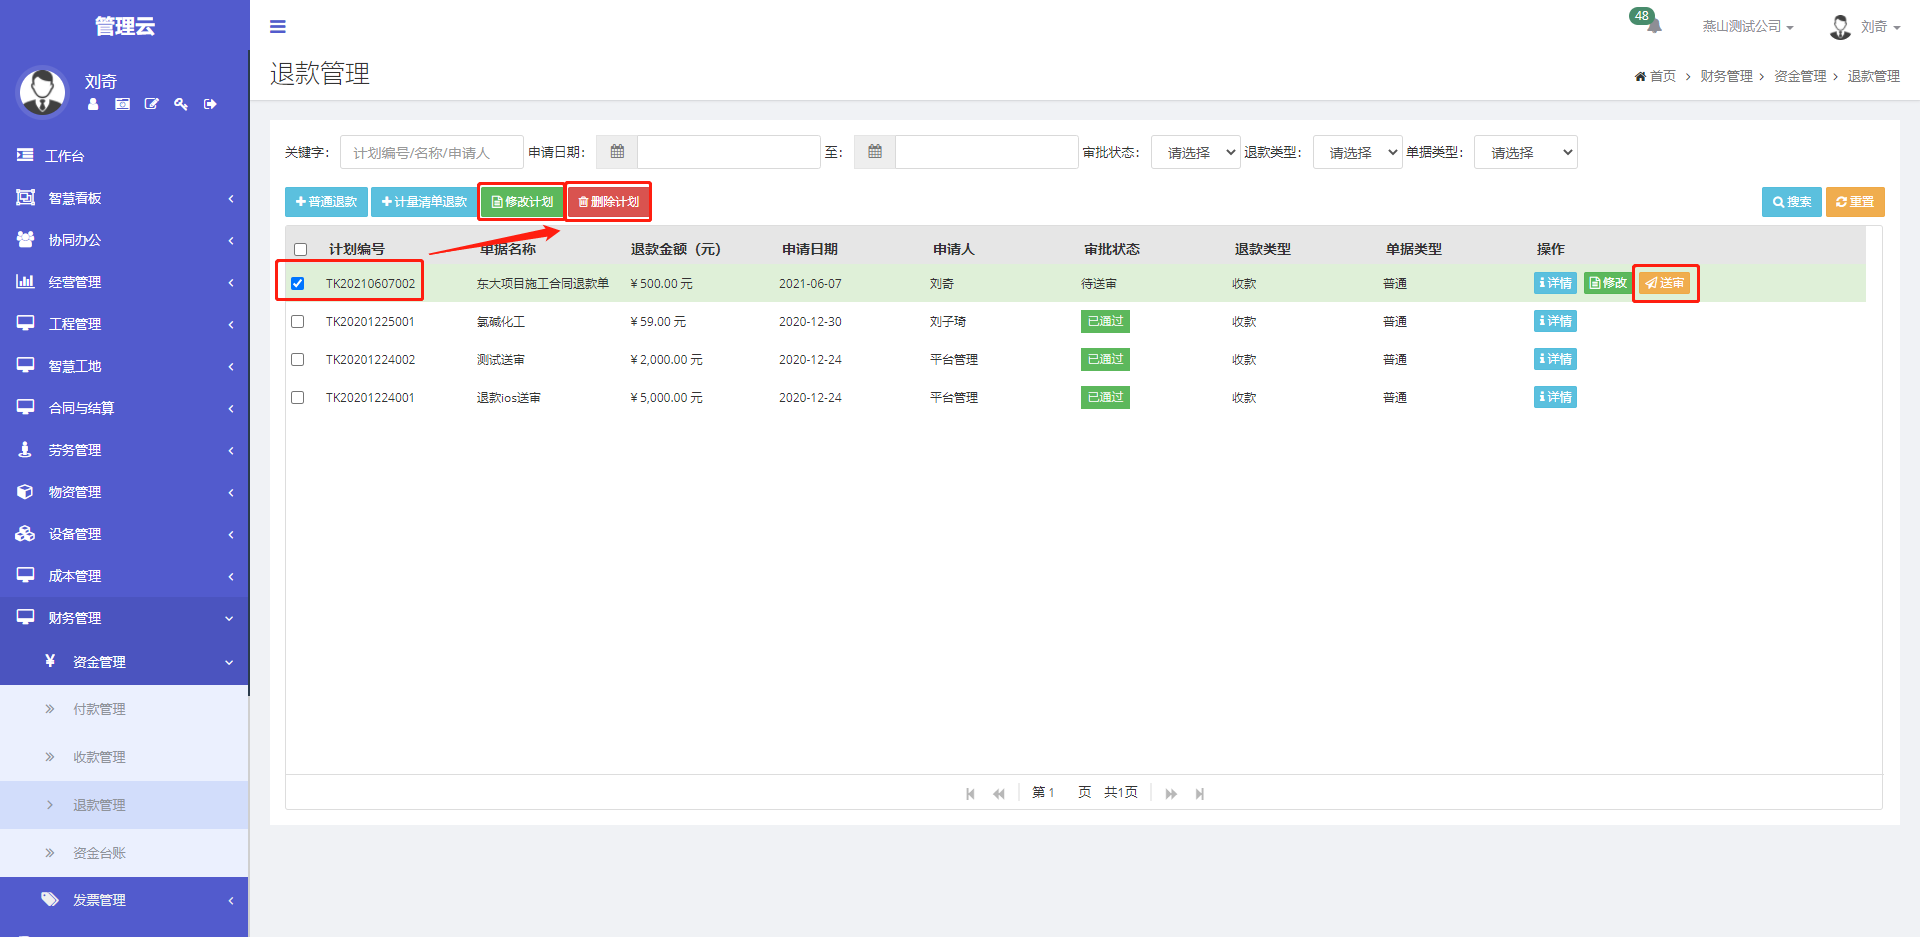1920x937 pixels.
Task: Expand the 成本管理 sidebar menu
Action: (x=124, y=576)
